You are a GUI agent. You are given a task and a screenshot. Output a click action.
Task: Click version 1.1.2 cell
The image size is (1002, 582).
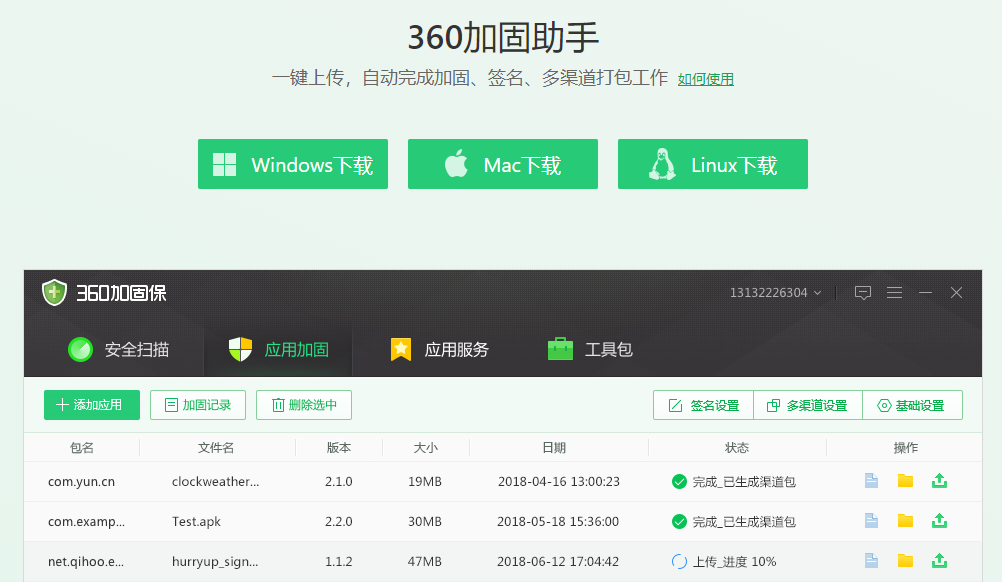[x=339, y=562]
